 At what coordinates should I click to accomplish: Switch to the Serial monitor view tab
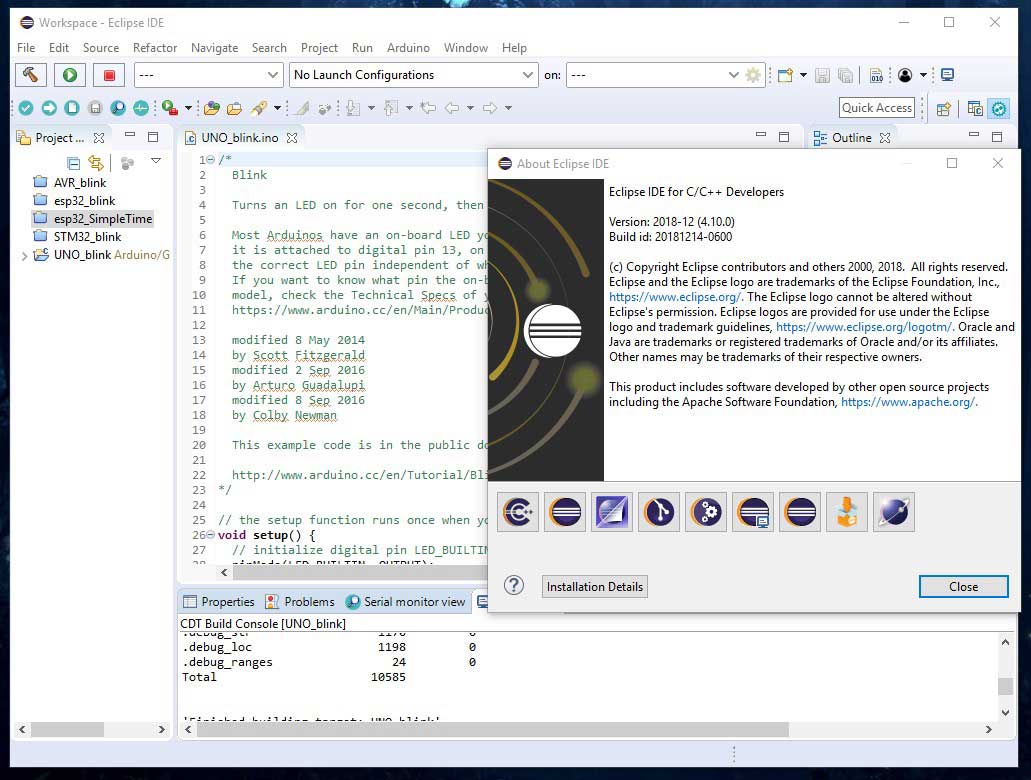406,602
